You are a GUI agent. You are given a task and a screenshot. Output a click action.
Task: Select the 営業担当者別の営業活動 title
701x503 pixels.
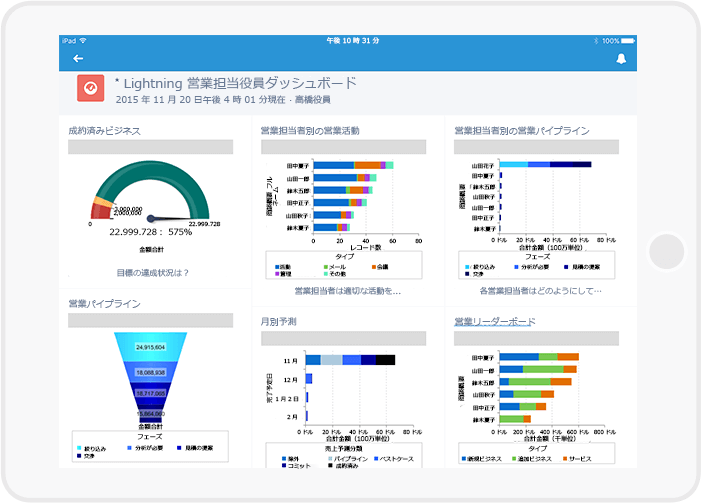point(310,131)
